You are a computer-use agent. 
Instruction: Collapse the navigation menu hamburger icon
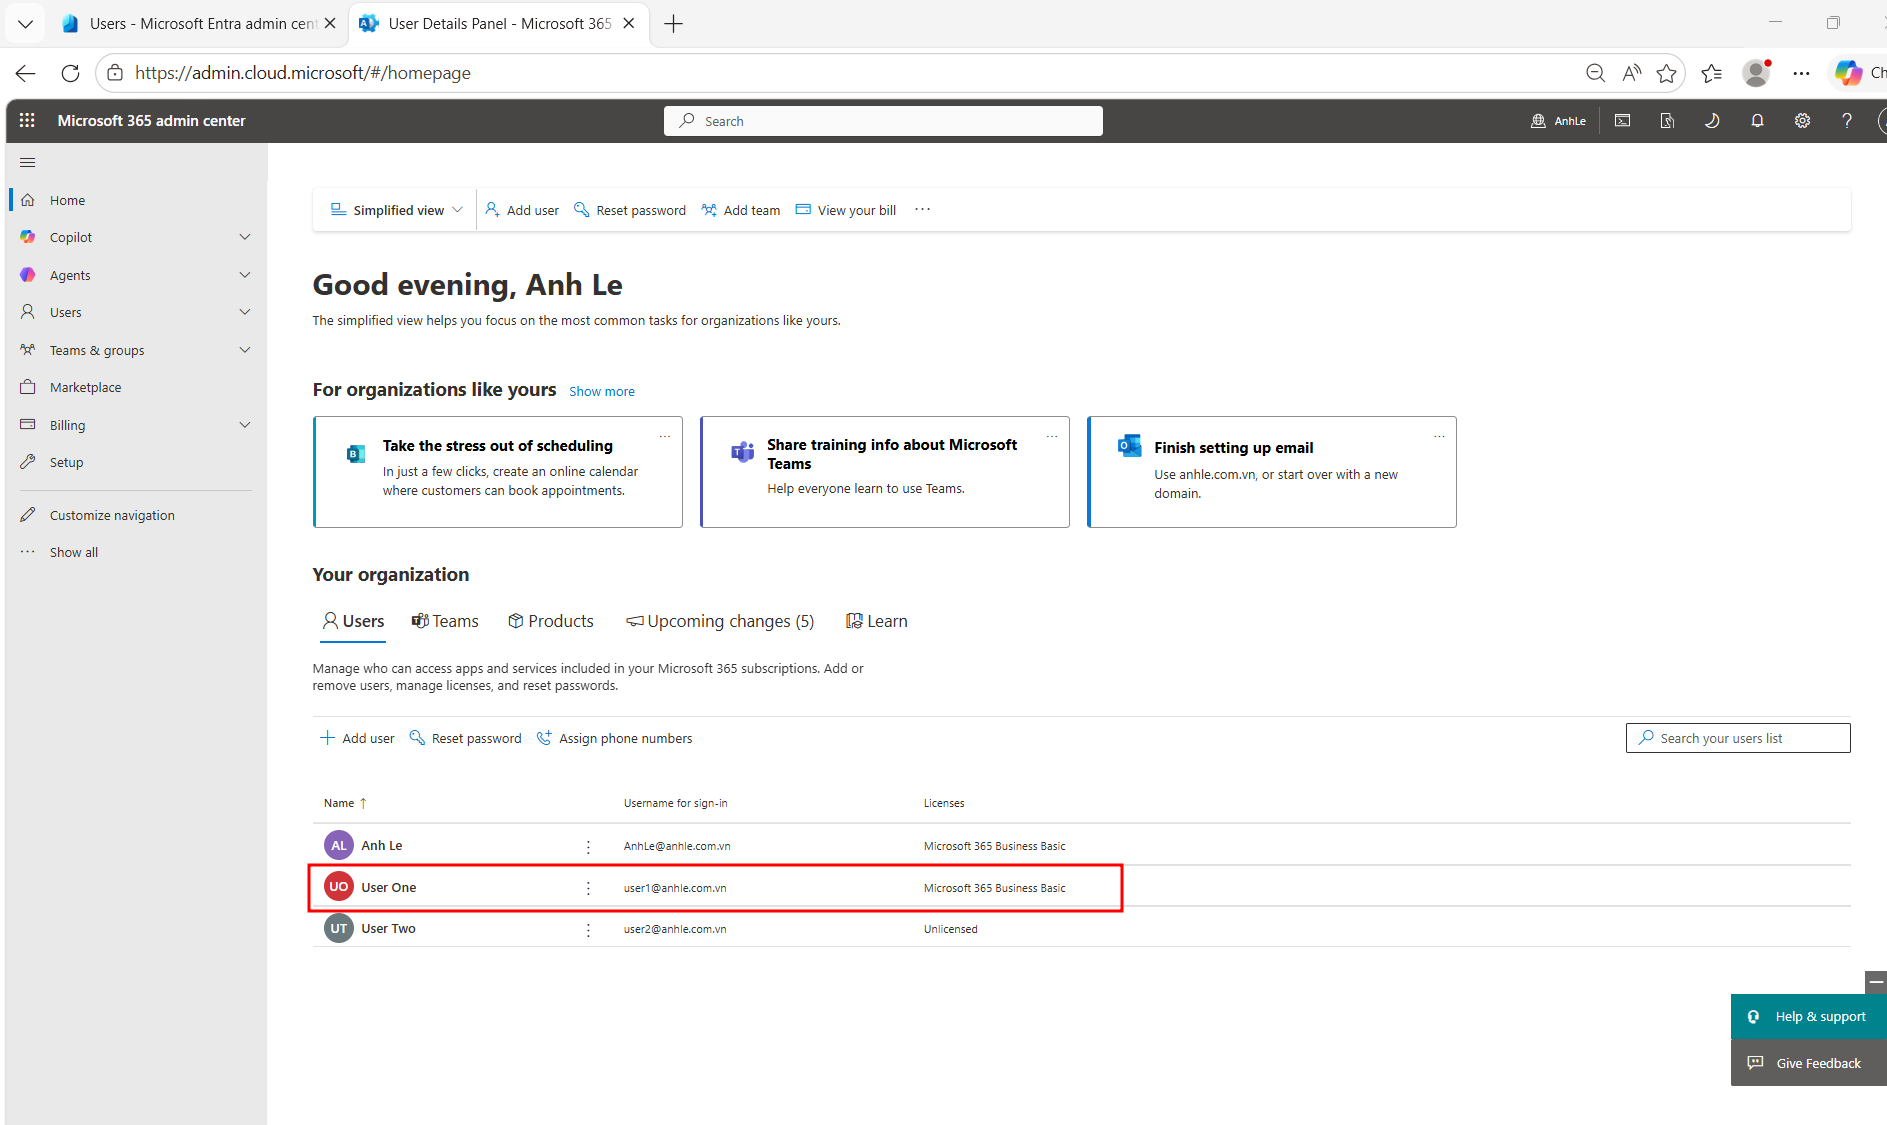pyautogui.click(x=28, y=162)
